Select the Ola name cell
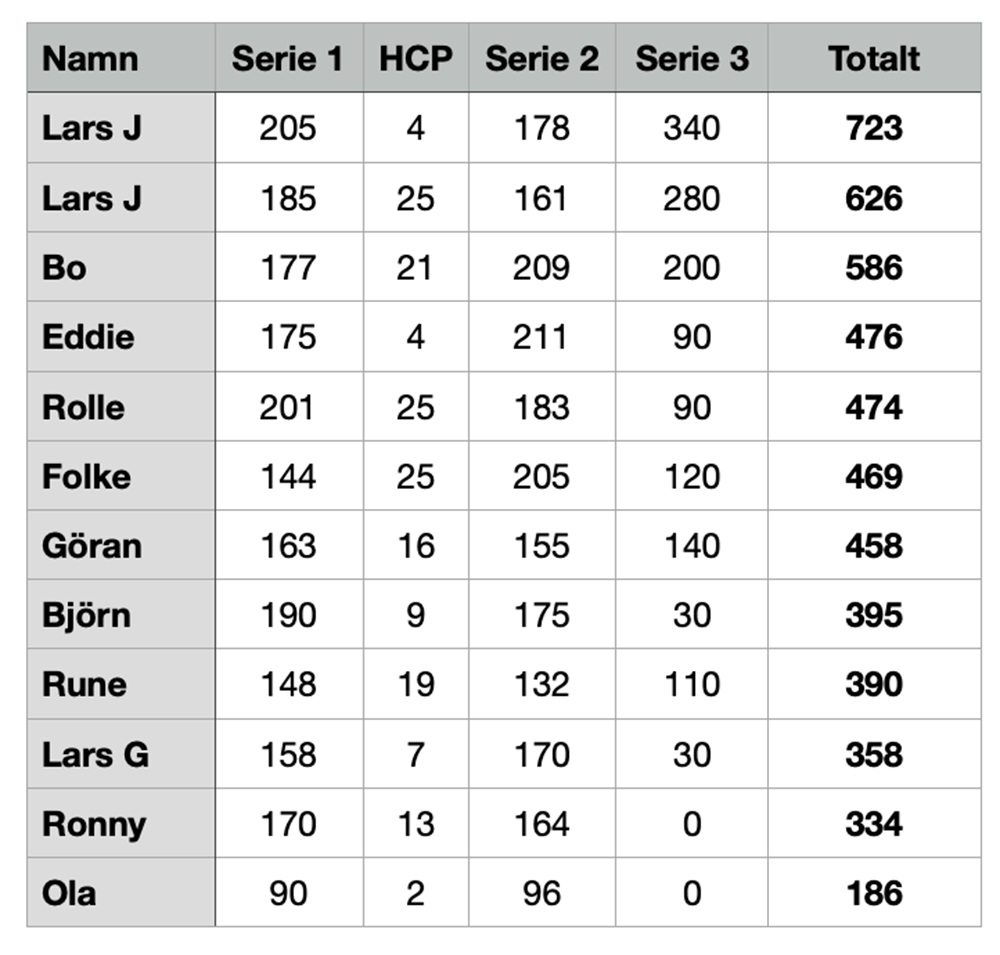 click(x=69, y=893)
